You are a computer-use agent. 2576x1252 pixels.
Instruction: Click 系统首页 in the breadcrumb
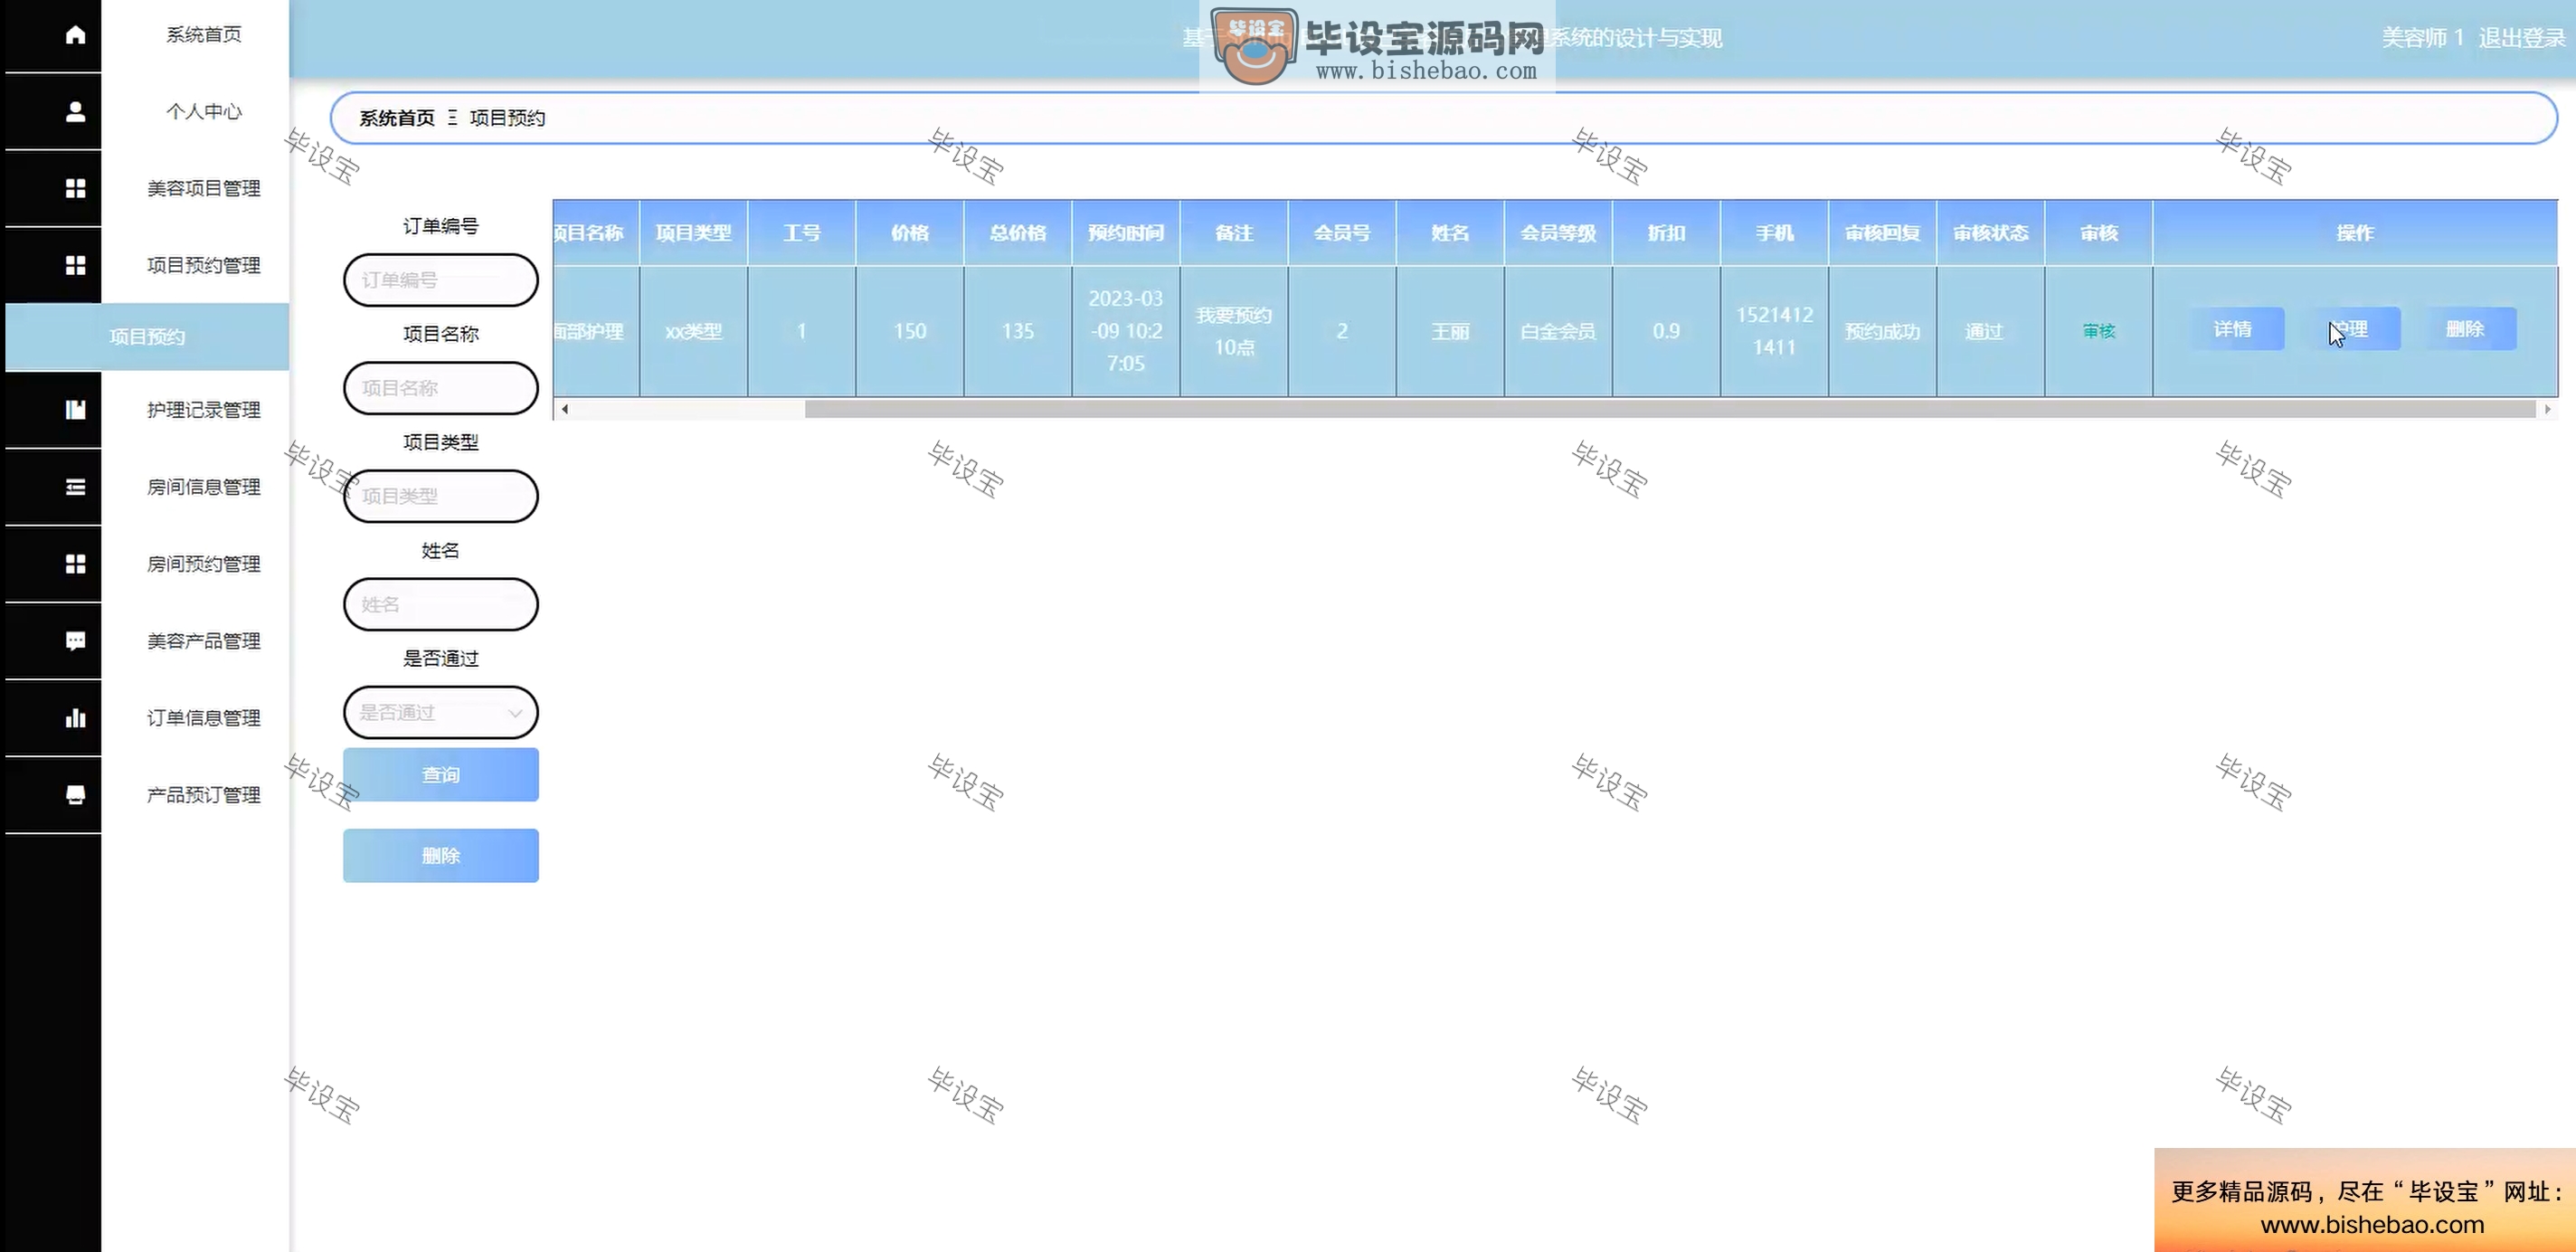tap(397, 118)
